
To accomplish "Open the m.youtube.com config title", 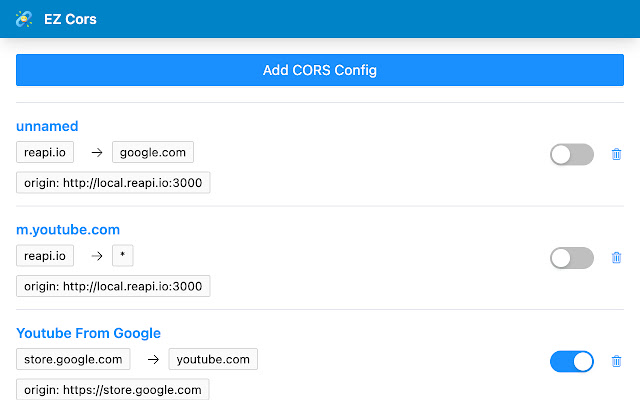I will point(68,230).
